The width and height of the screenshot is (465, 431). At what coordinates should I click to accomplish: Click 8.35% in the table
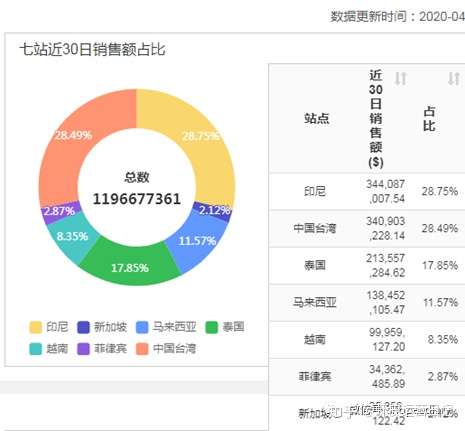443,340
